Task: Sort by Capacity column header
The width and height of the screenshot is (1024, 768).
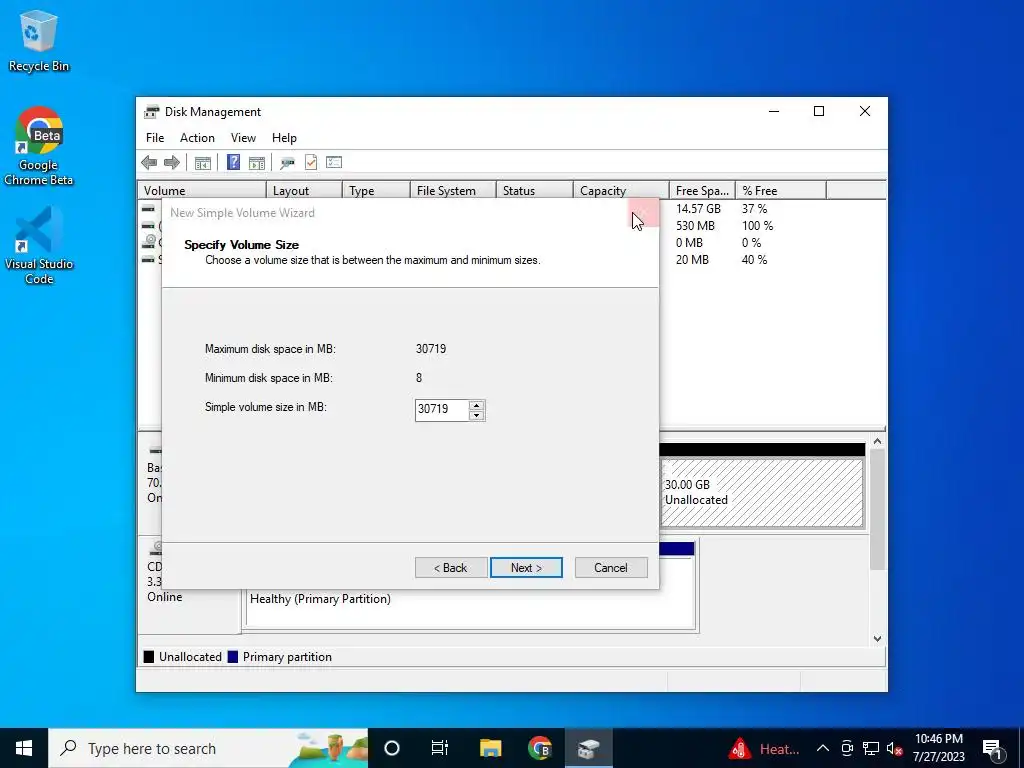Action: pos(621,191)
